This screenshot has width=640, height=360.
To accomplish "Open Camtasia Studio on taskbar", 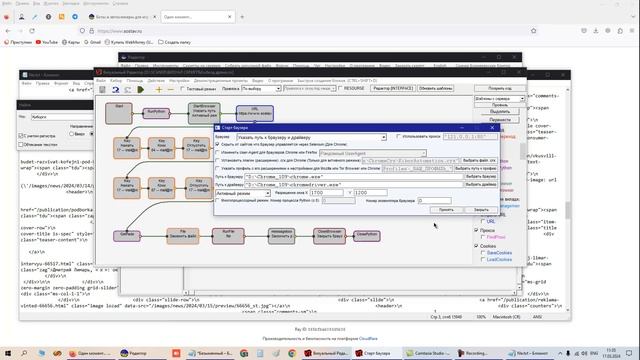I will pos(429,353).
